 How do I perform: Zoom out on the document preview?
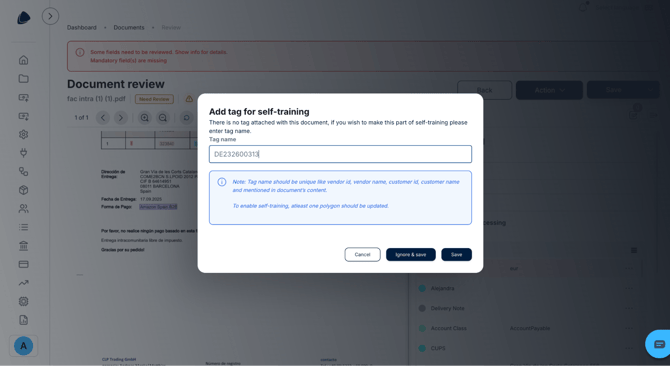(x=163, y=117)
